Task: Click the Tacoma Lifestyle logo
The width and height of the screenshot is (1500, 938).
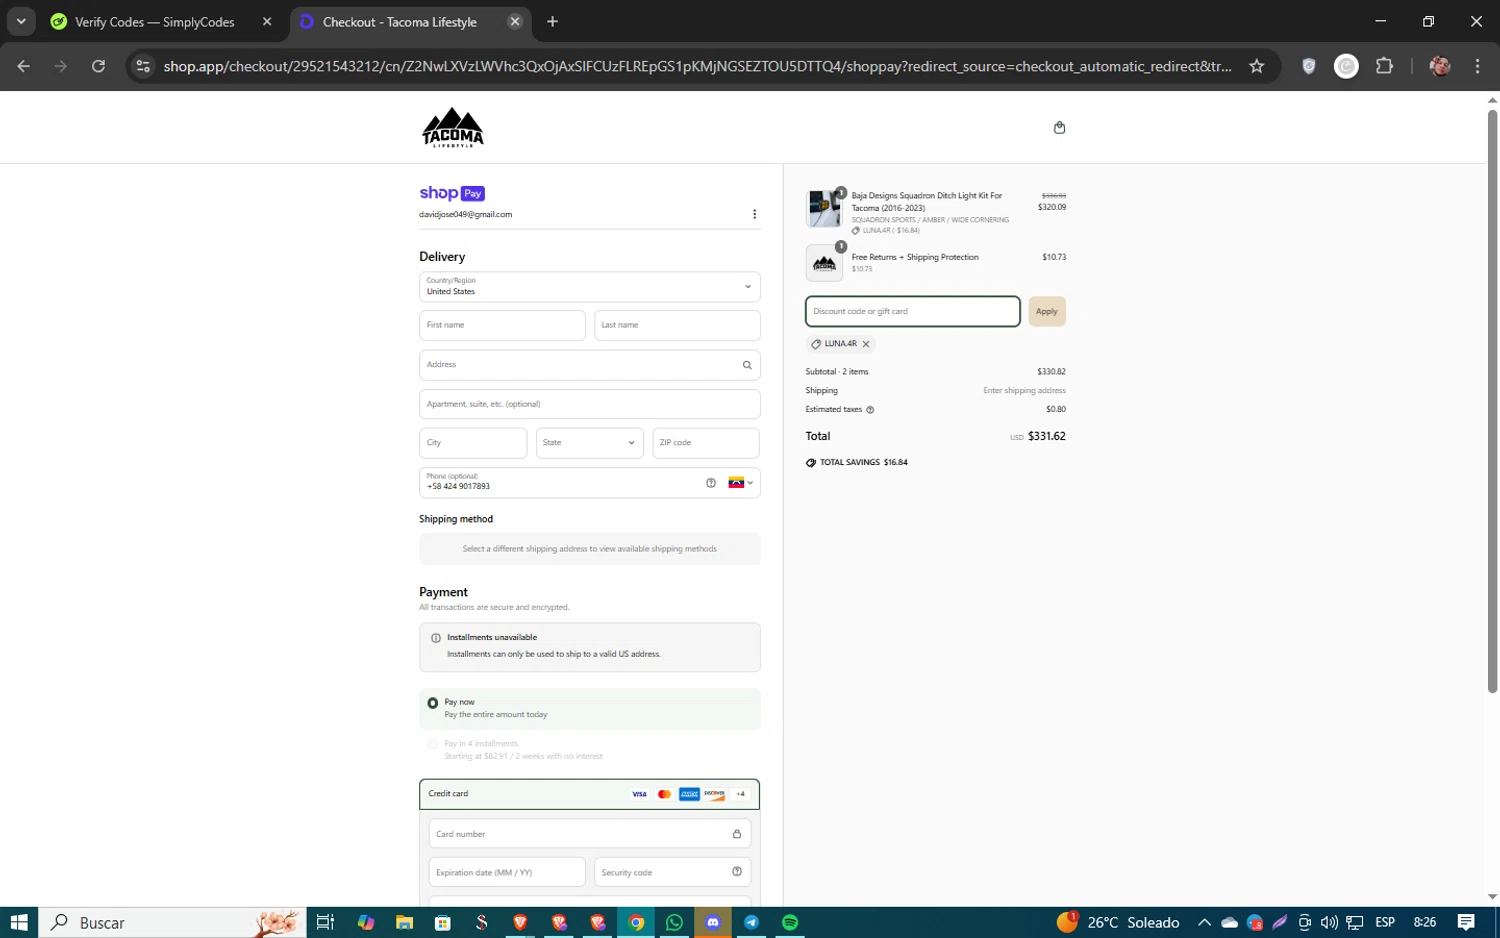Action: tap(453, 127)
